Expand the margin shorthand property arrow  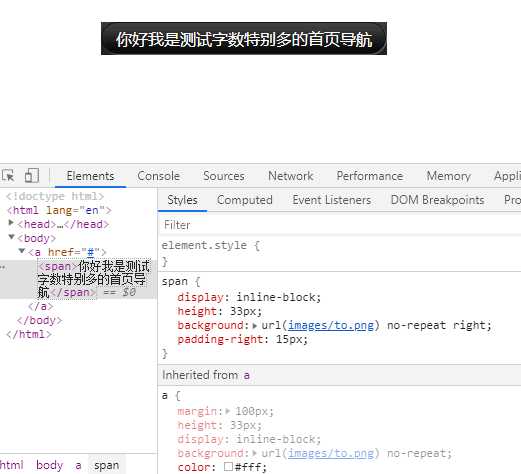[228, 411]
